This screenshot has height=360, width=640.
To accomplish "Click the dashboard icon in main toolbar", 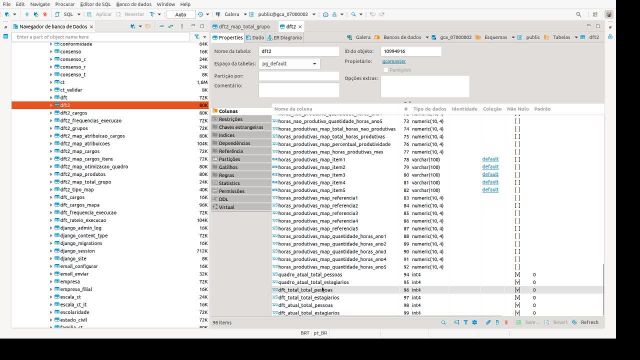I will 325,14.
